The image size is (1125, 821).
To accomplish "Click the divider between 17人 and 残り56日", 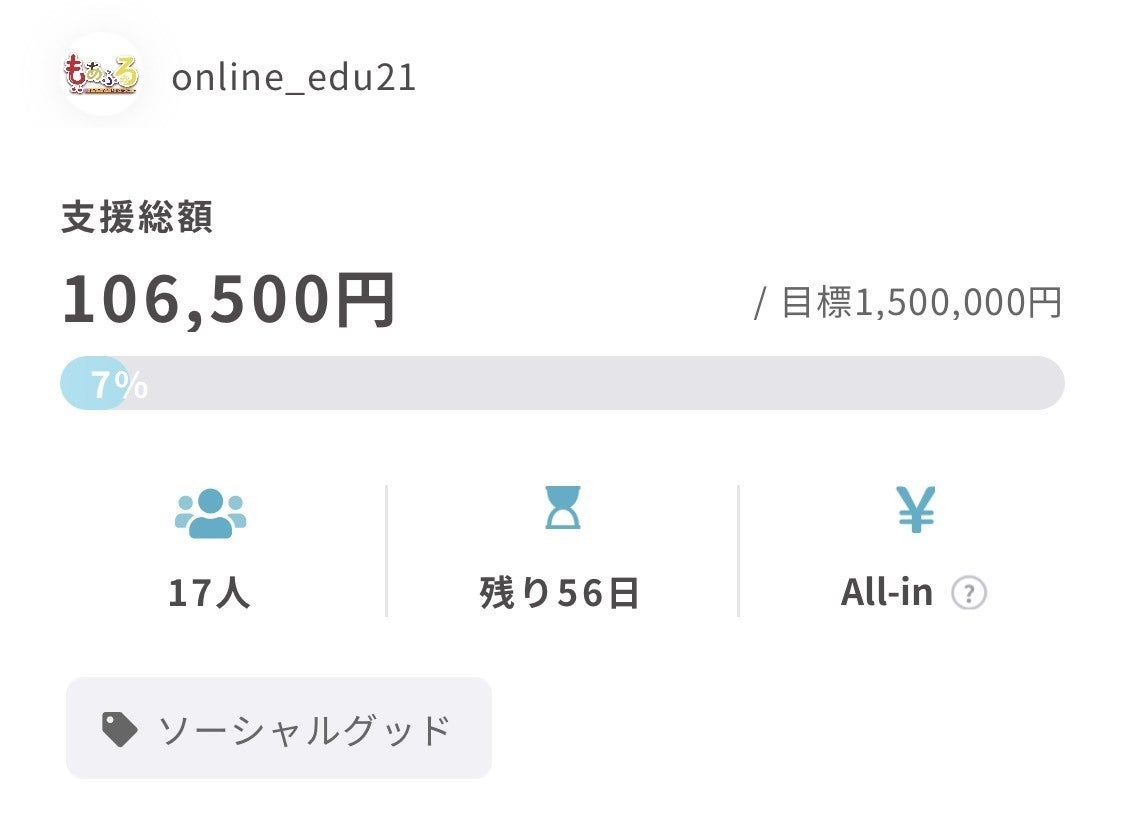I will coord(386,550).
